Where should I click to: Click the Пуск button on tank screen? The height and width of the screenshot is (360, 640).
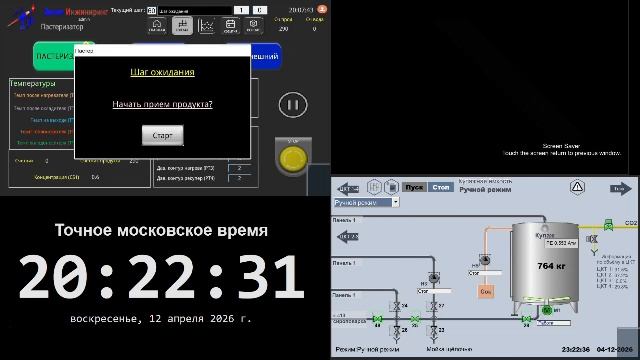[414, 187]
